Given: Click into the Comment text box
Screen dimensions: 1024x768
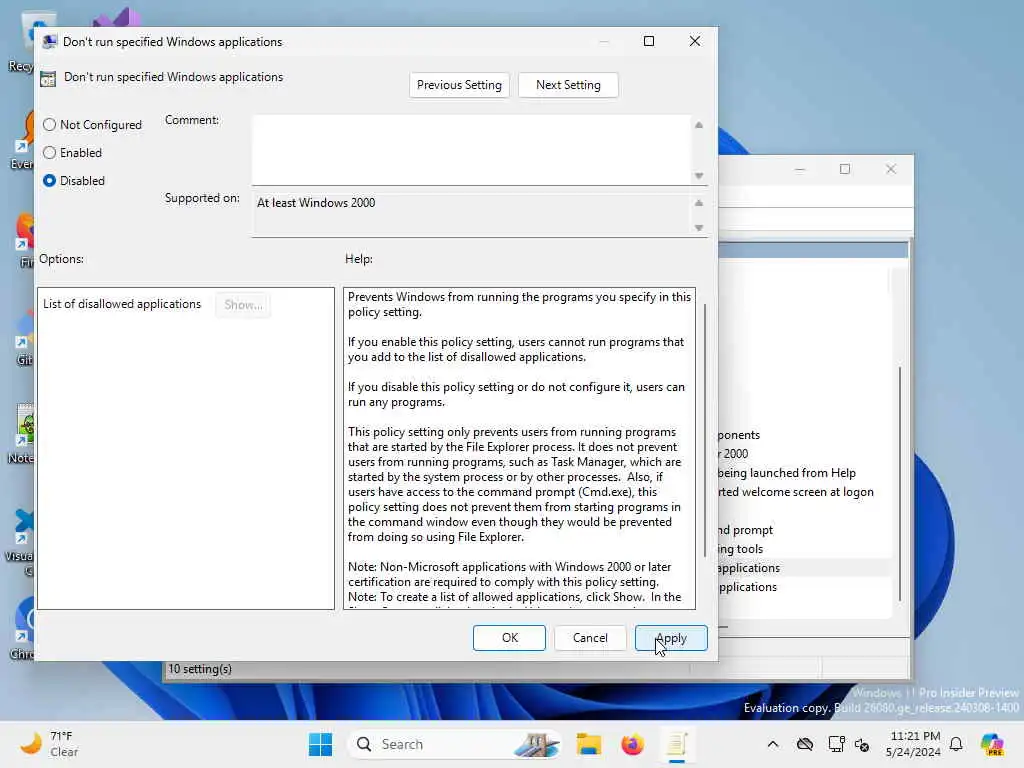Looking at the screenshot, I should [x=472, y=150].
